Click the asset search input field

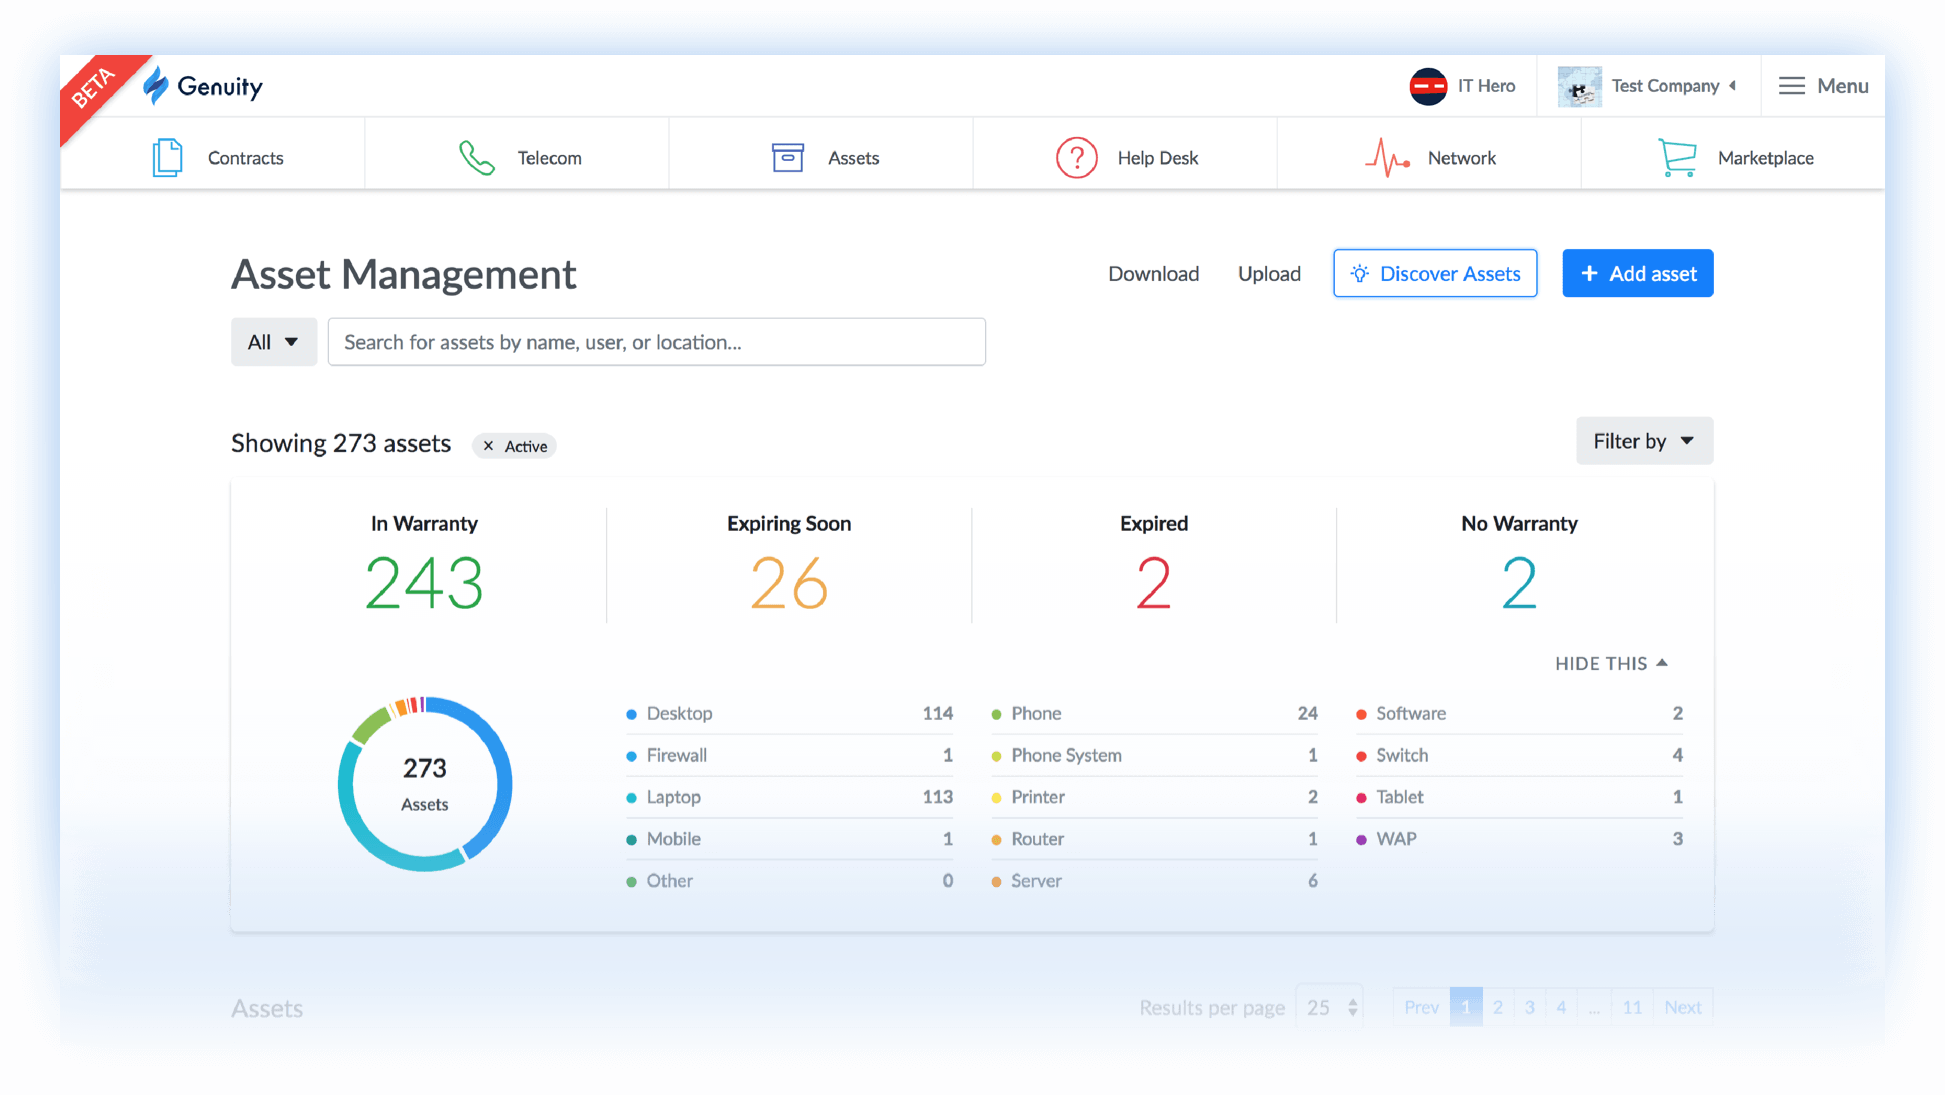click(657, 341)
